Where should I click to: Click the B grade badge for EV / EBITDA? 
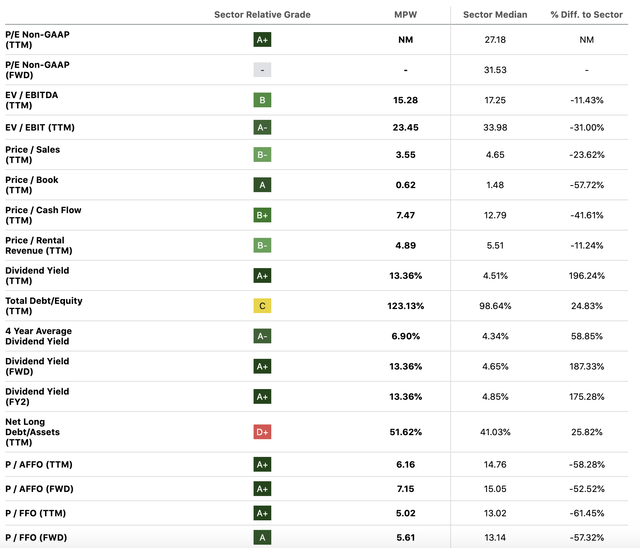263,100
